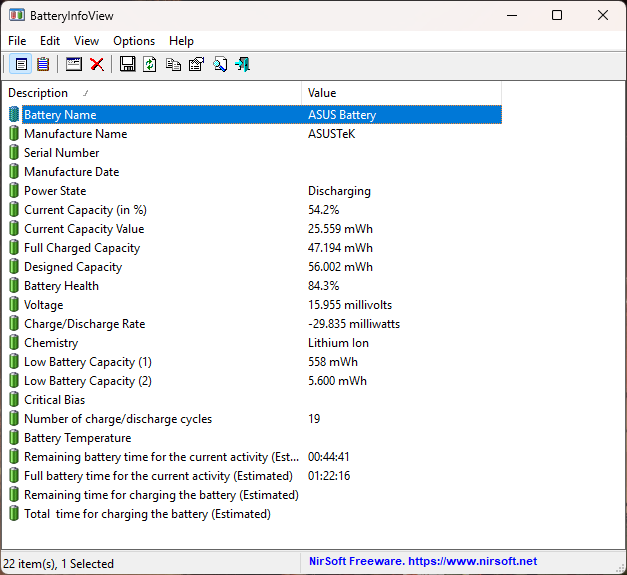The height and width of the screenshot is (575, 627).
Task: Click the 00:44:41 remaining time value
Action: (x=329, y=457)
